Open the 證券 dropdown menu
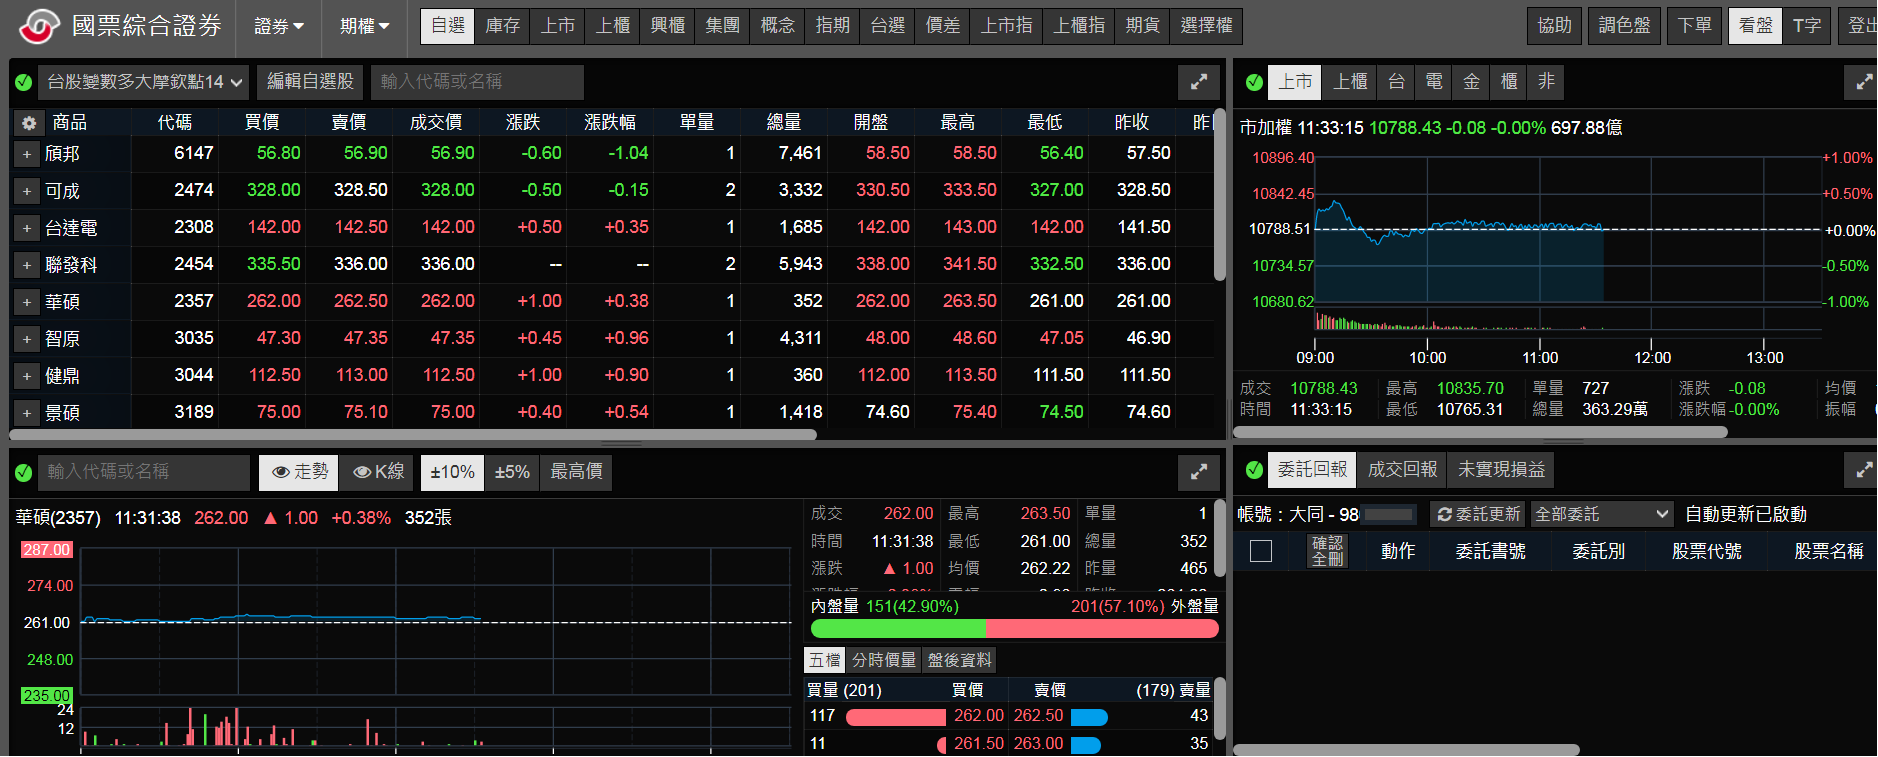The image size is (1878, 757). coord(278,27)
